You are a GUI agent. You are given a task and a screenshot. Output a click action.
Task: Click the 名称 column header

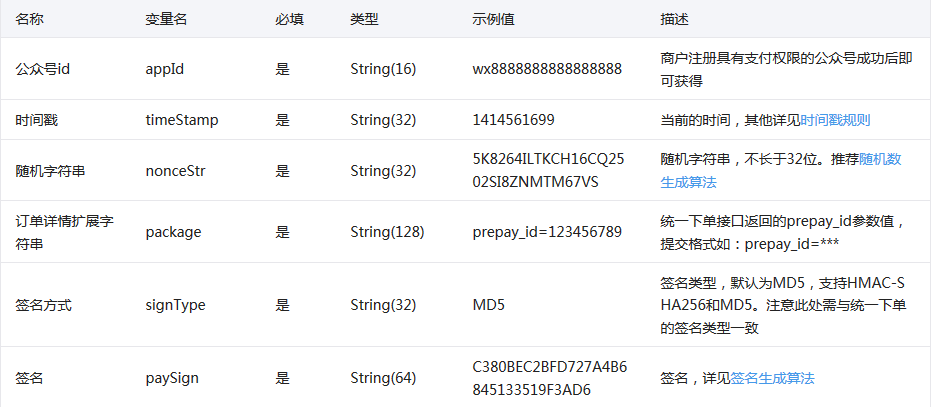(x=29, y=19)
